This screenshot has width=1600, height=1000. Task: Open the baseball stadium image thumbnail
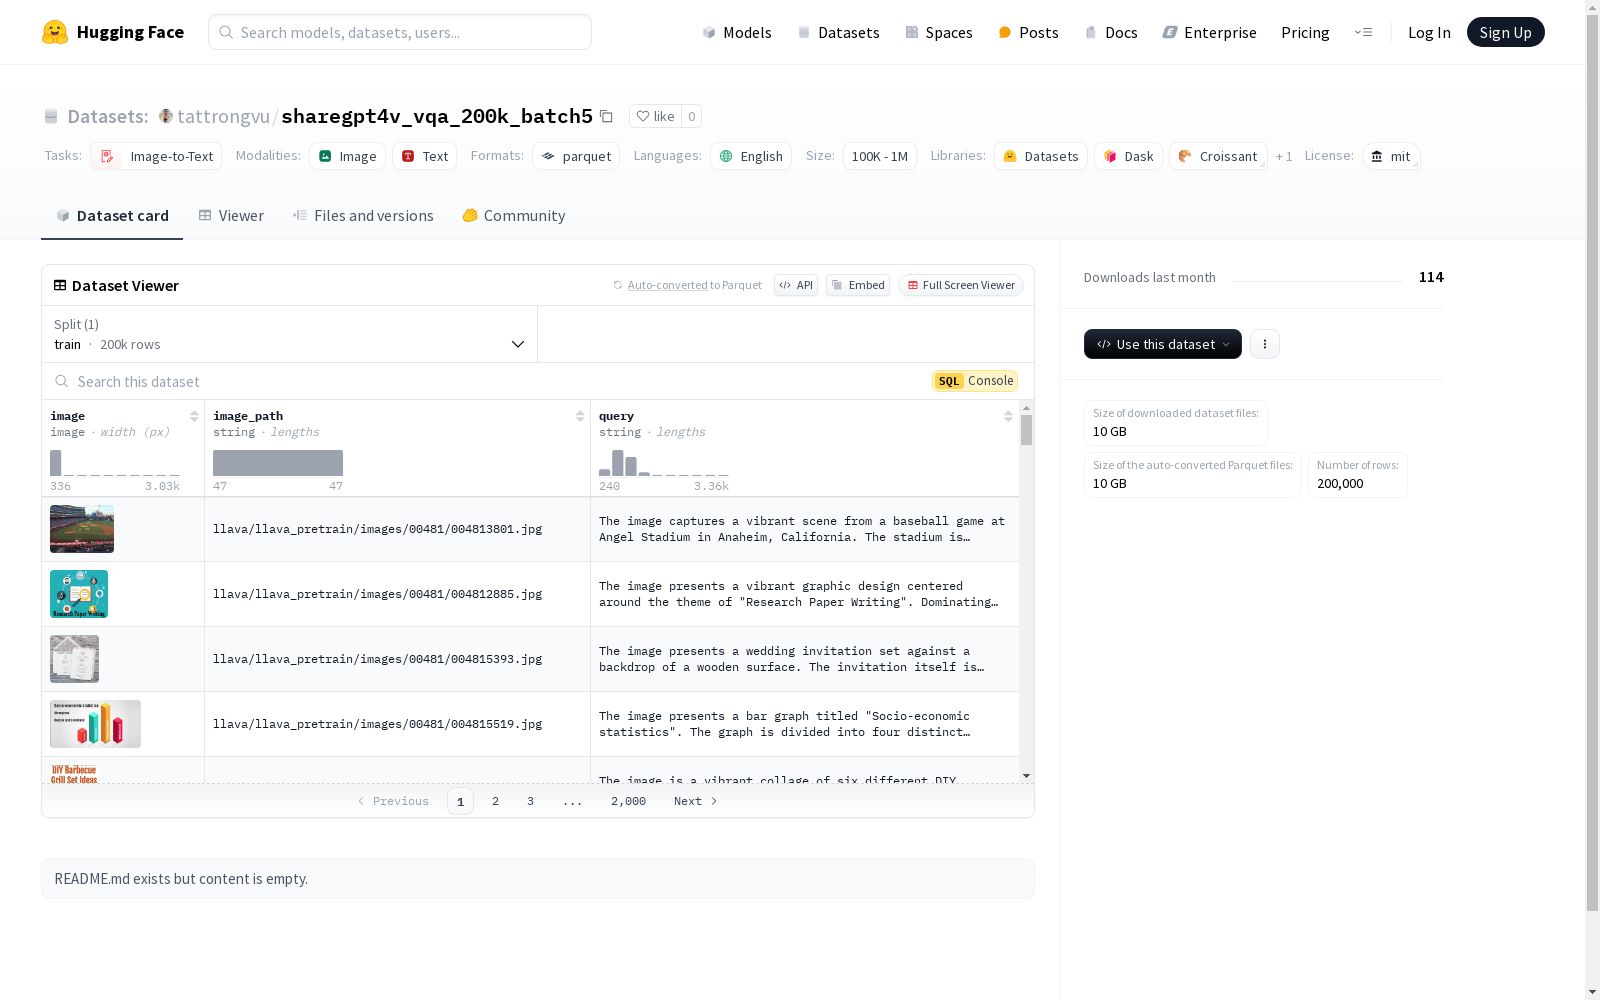(82, 529)
